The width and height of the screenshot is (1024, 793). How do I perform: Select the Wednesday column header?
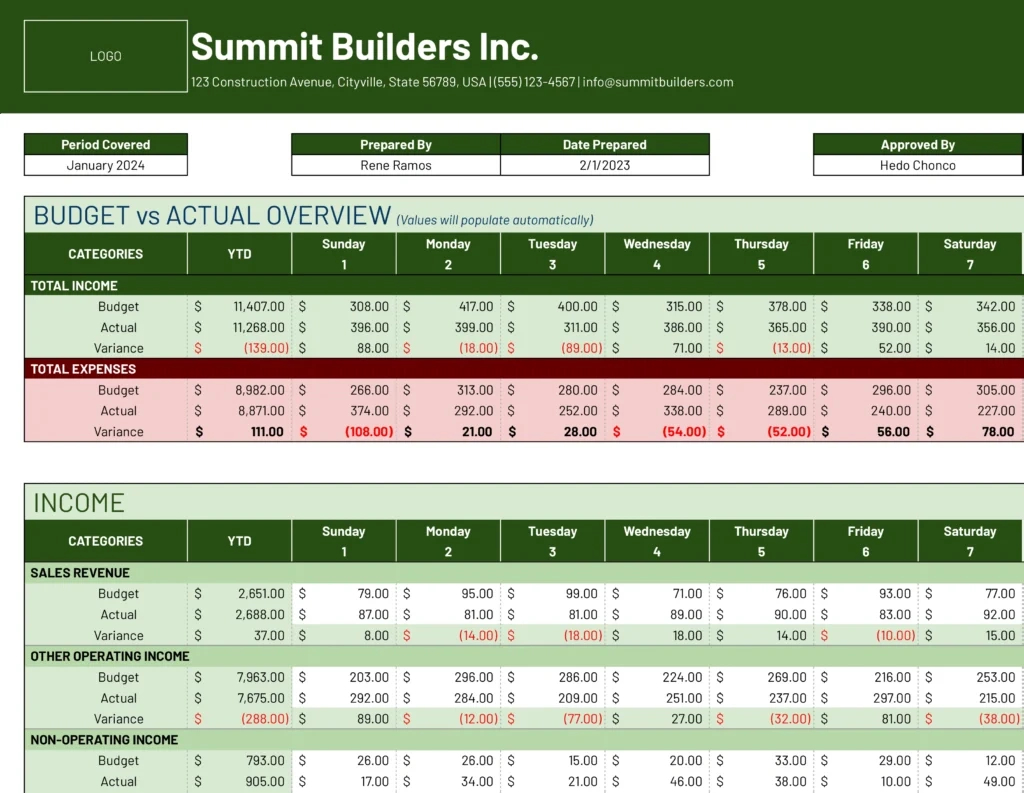[656, 252]
